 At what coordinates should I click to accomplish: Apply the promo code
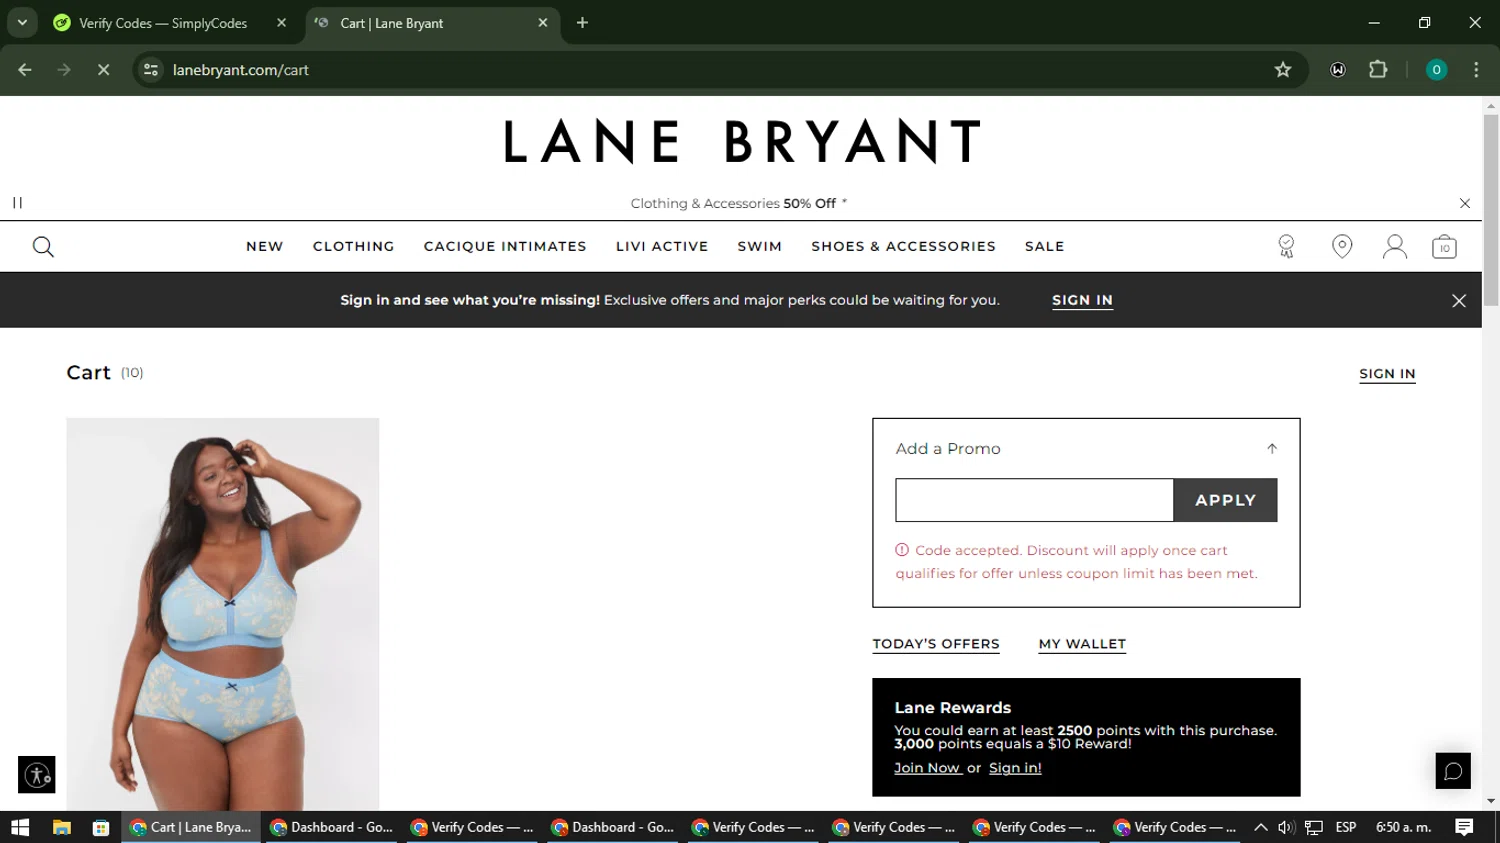tap(1225, 500)
